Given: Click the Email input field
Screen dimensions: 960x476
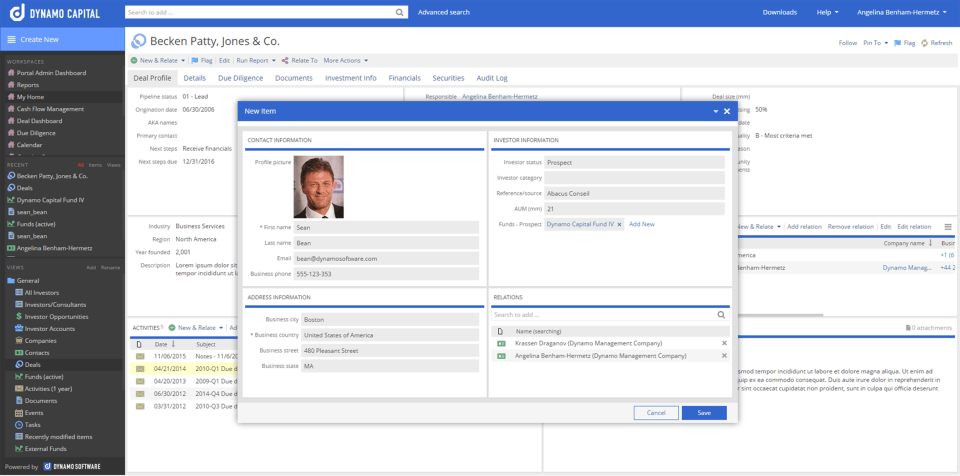Looking at the screenshot, I should point(386,259).
